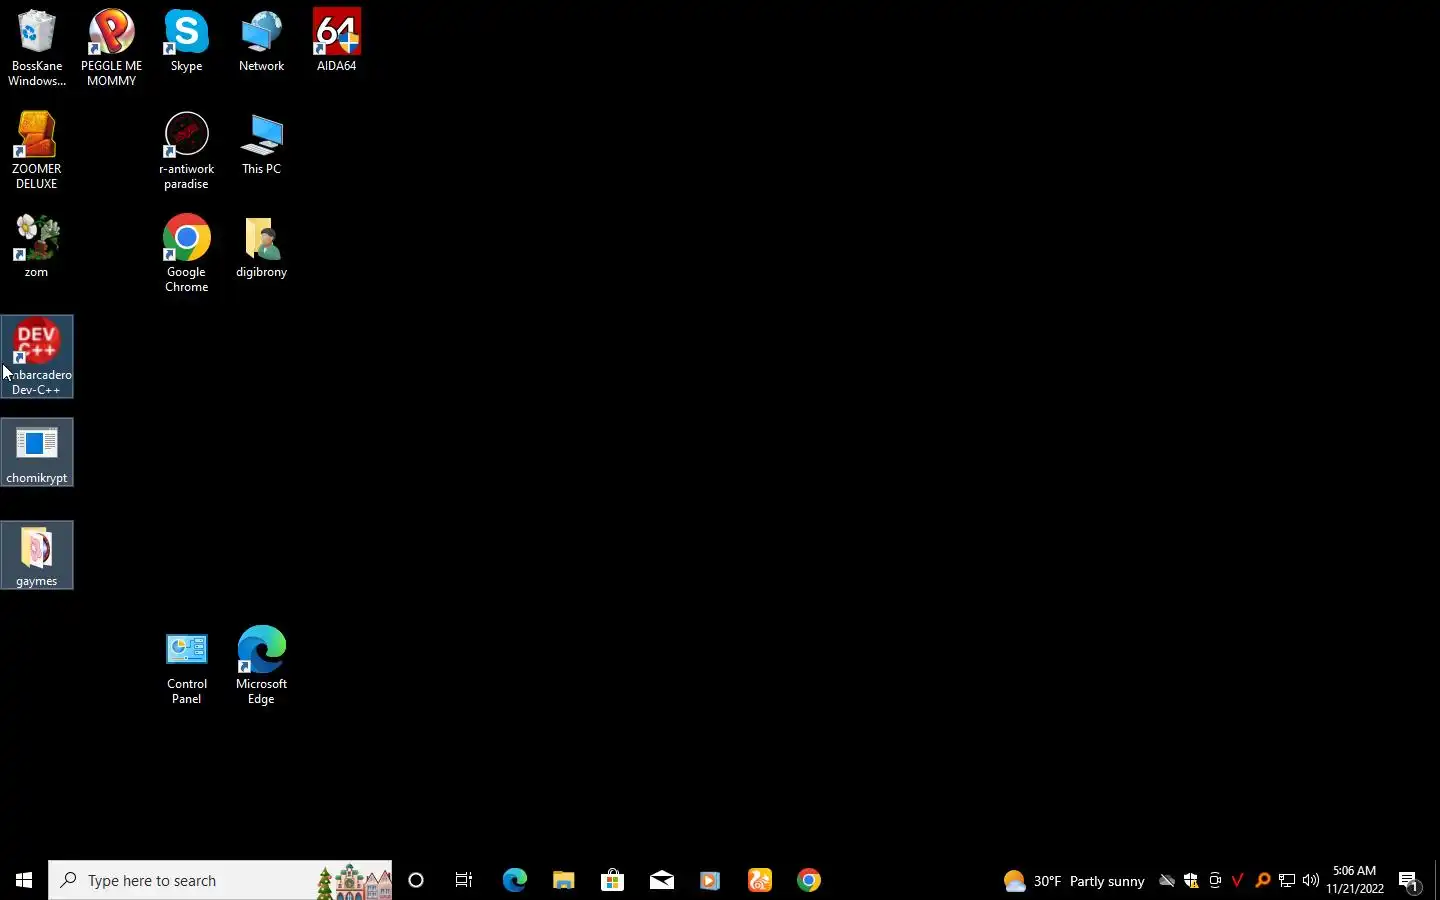Click the holiday village search highlight image

click(354, 882)
